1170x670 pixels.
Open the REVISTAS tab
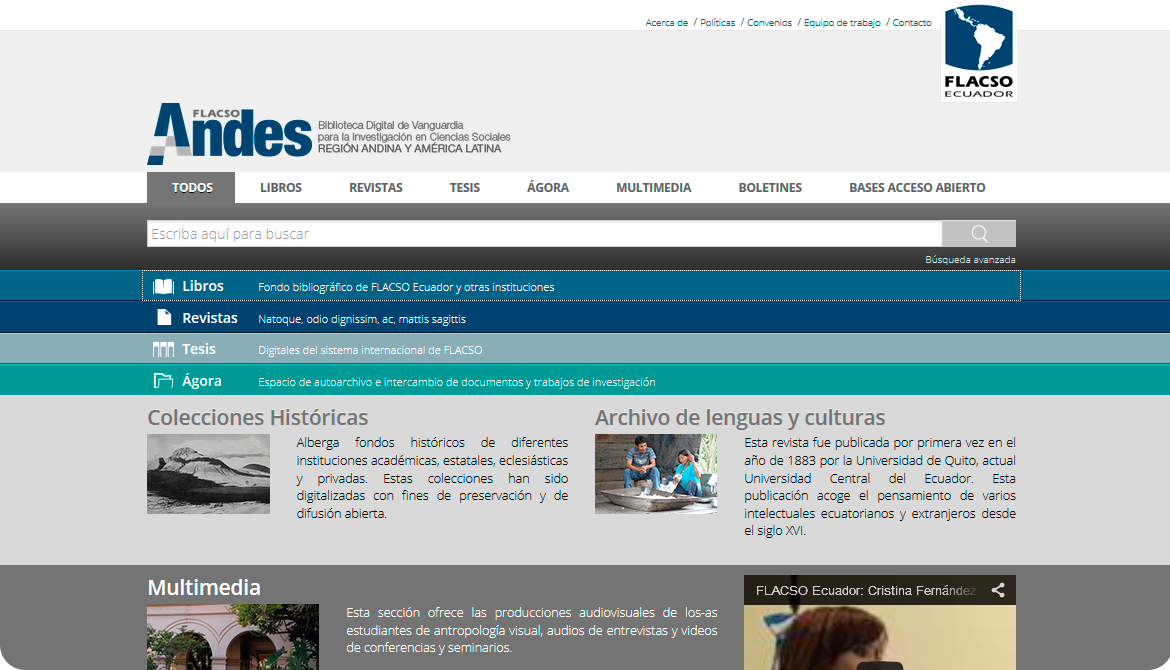pyautogui.click(x=375, y=187)
